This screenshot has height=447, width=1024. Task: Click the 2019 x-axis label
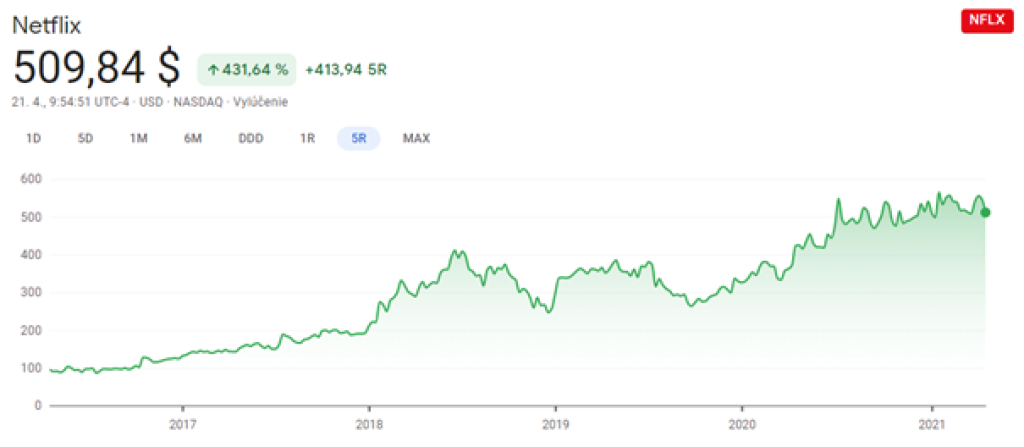(555, 425)
